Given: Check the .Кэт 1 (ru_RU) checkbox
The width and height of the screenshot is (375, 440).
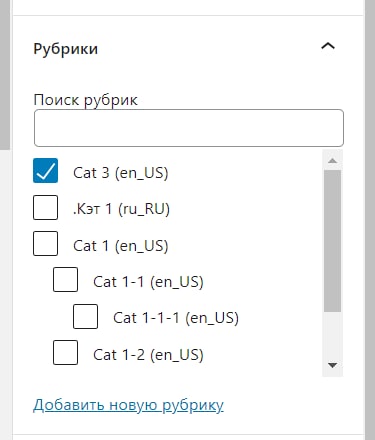Looking at the screenshot, I should click(45, 207).
